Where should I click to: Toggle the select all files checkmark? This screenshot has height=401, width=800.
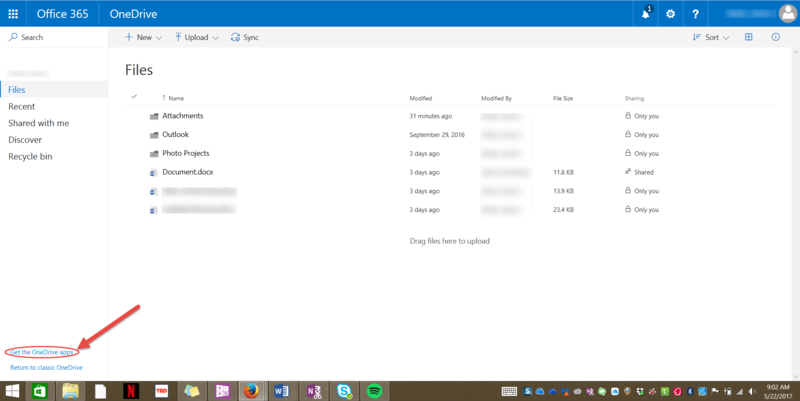coord(134,97)
